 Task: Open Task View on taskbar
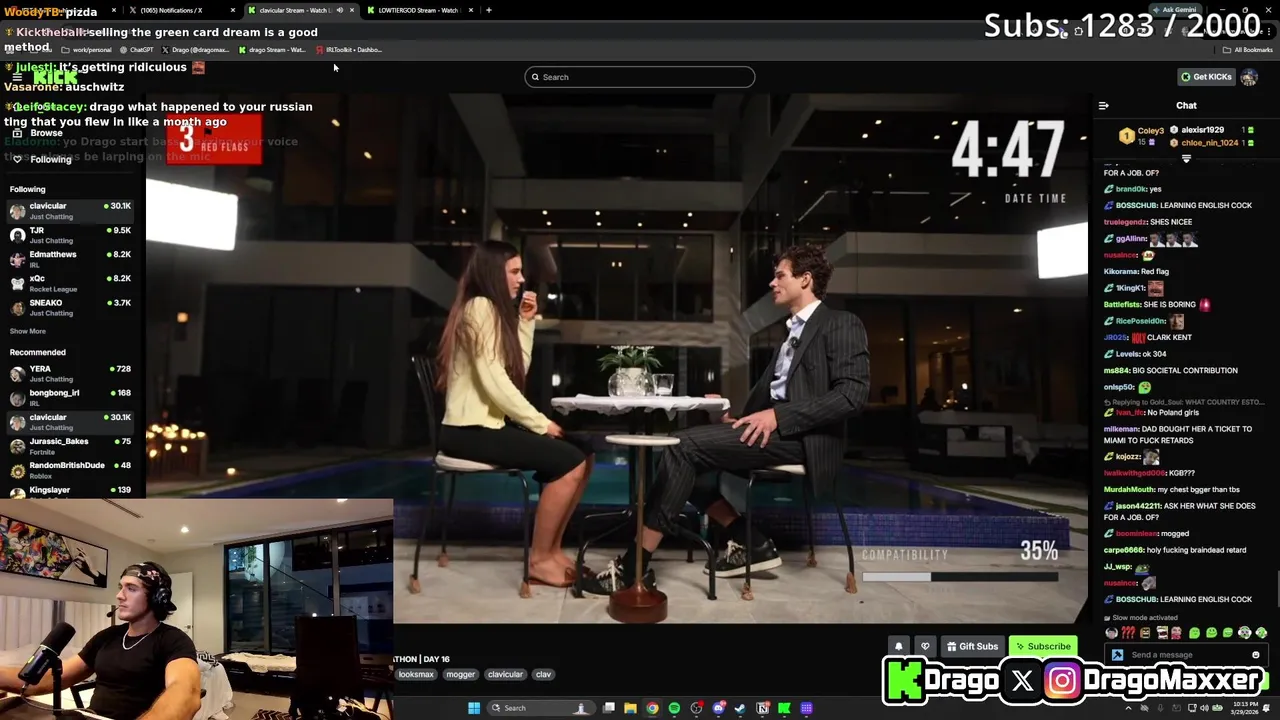pos(608,708)
